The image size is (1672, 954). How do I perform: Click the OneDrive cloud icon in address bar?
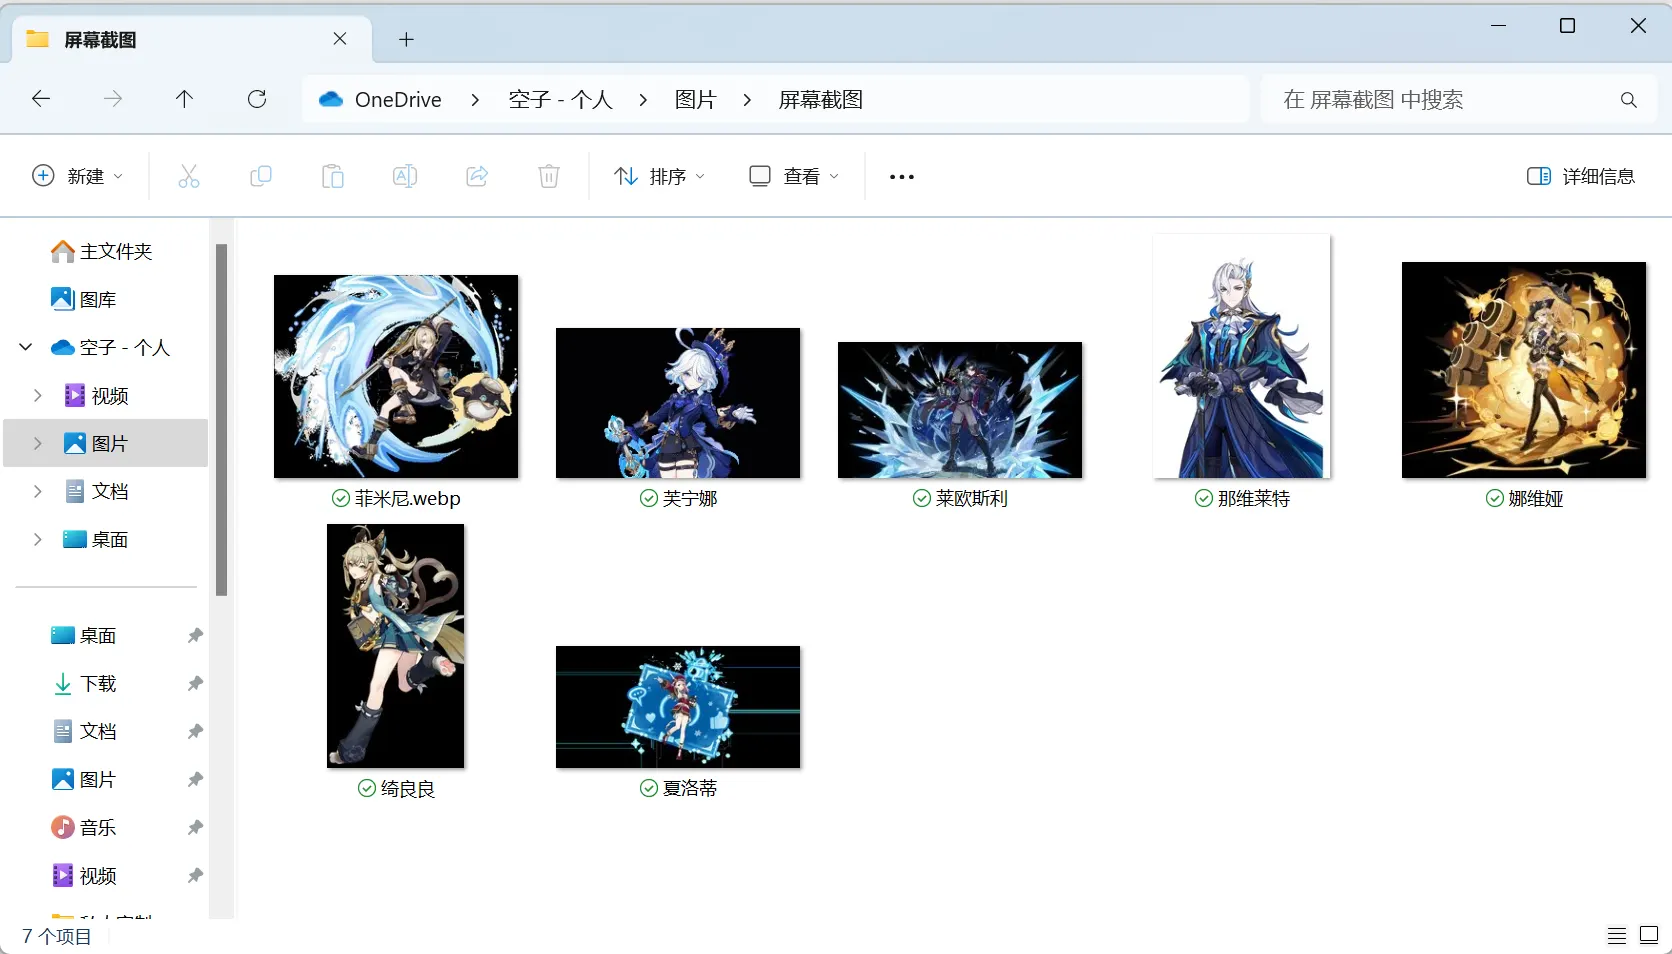(331, 99)
